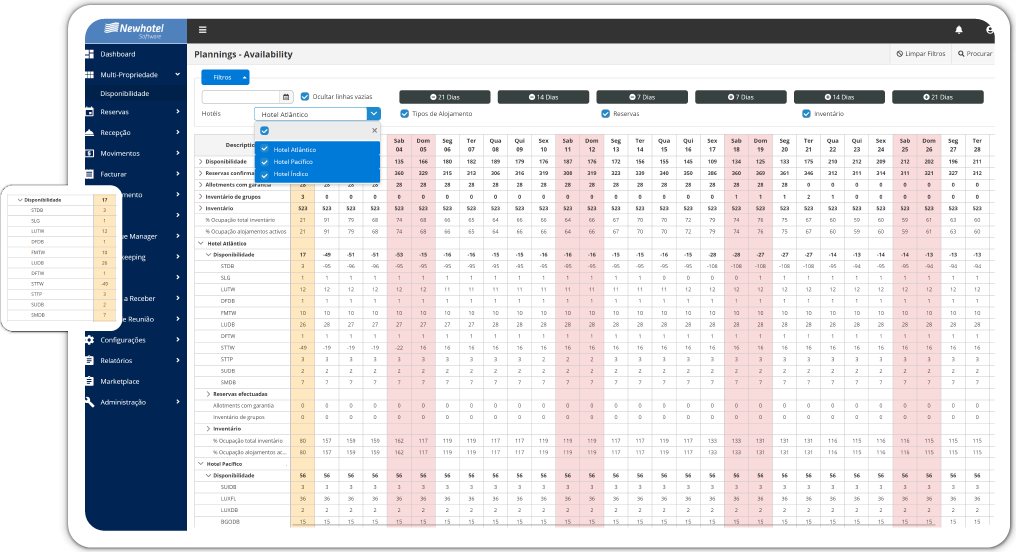The height and width of the screenshot is (552, 1016).
Task: Click the Movimentos money icon in sidebar
Action: (90, 154)
